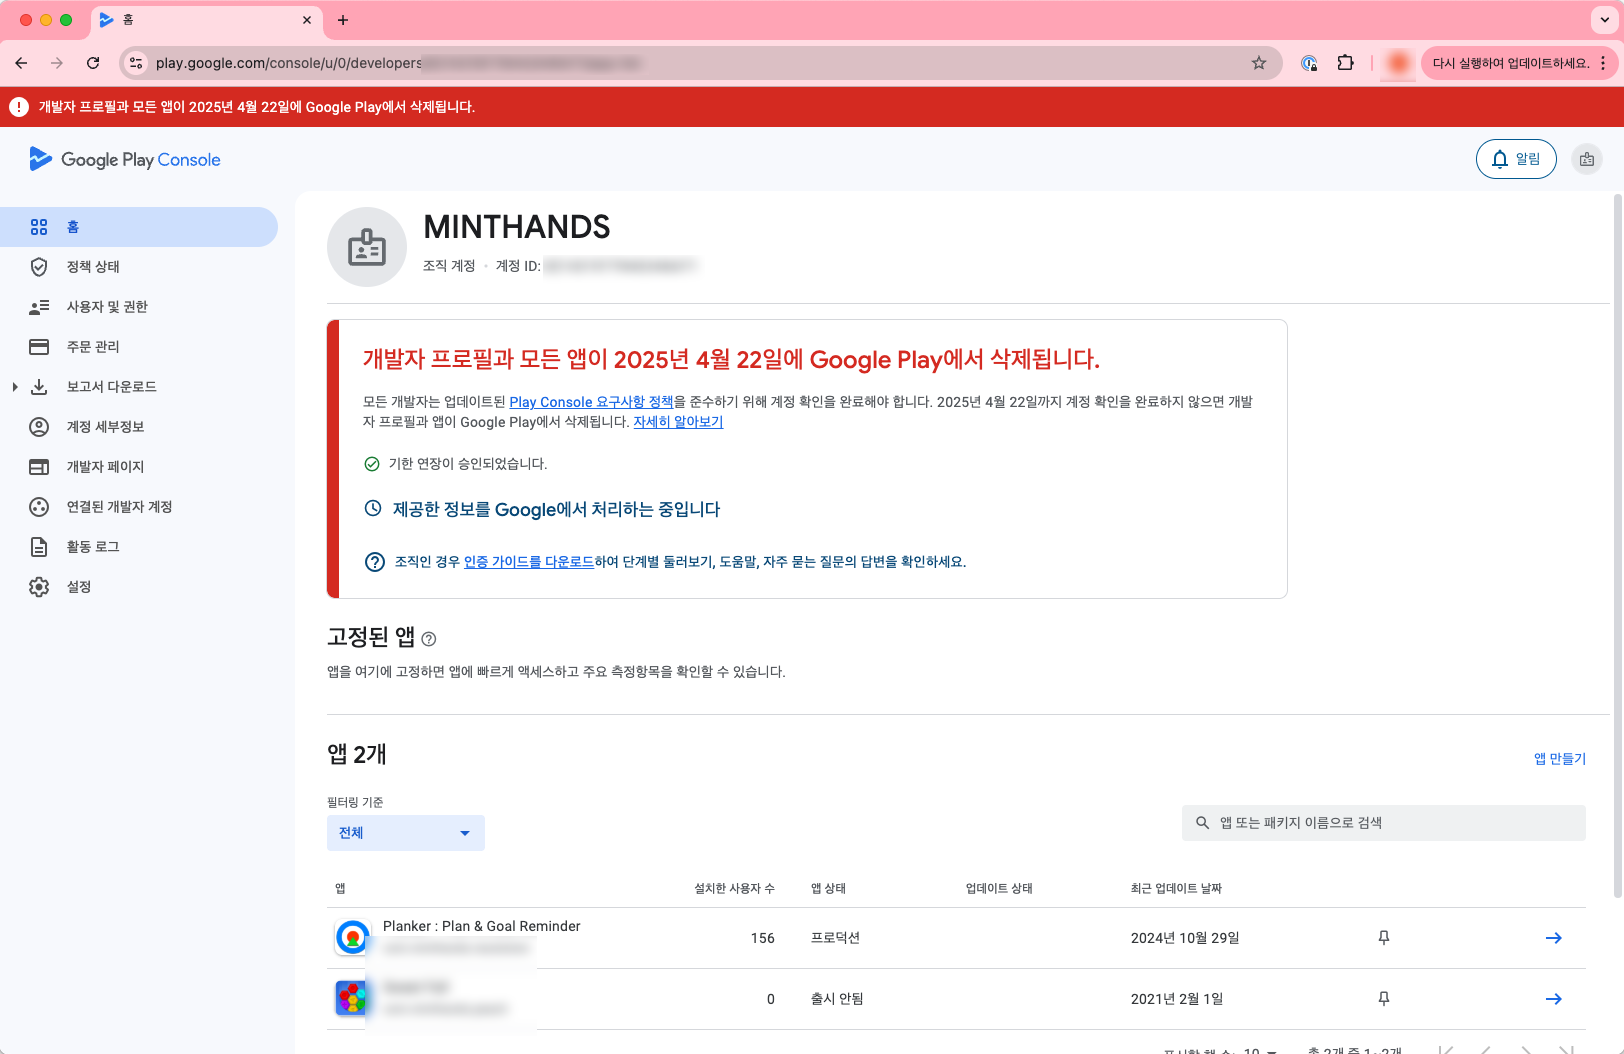Viewport: 1624px width, 1054px height.
Task: Click the activity log document icon
Action: 39,547
